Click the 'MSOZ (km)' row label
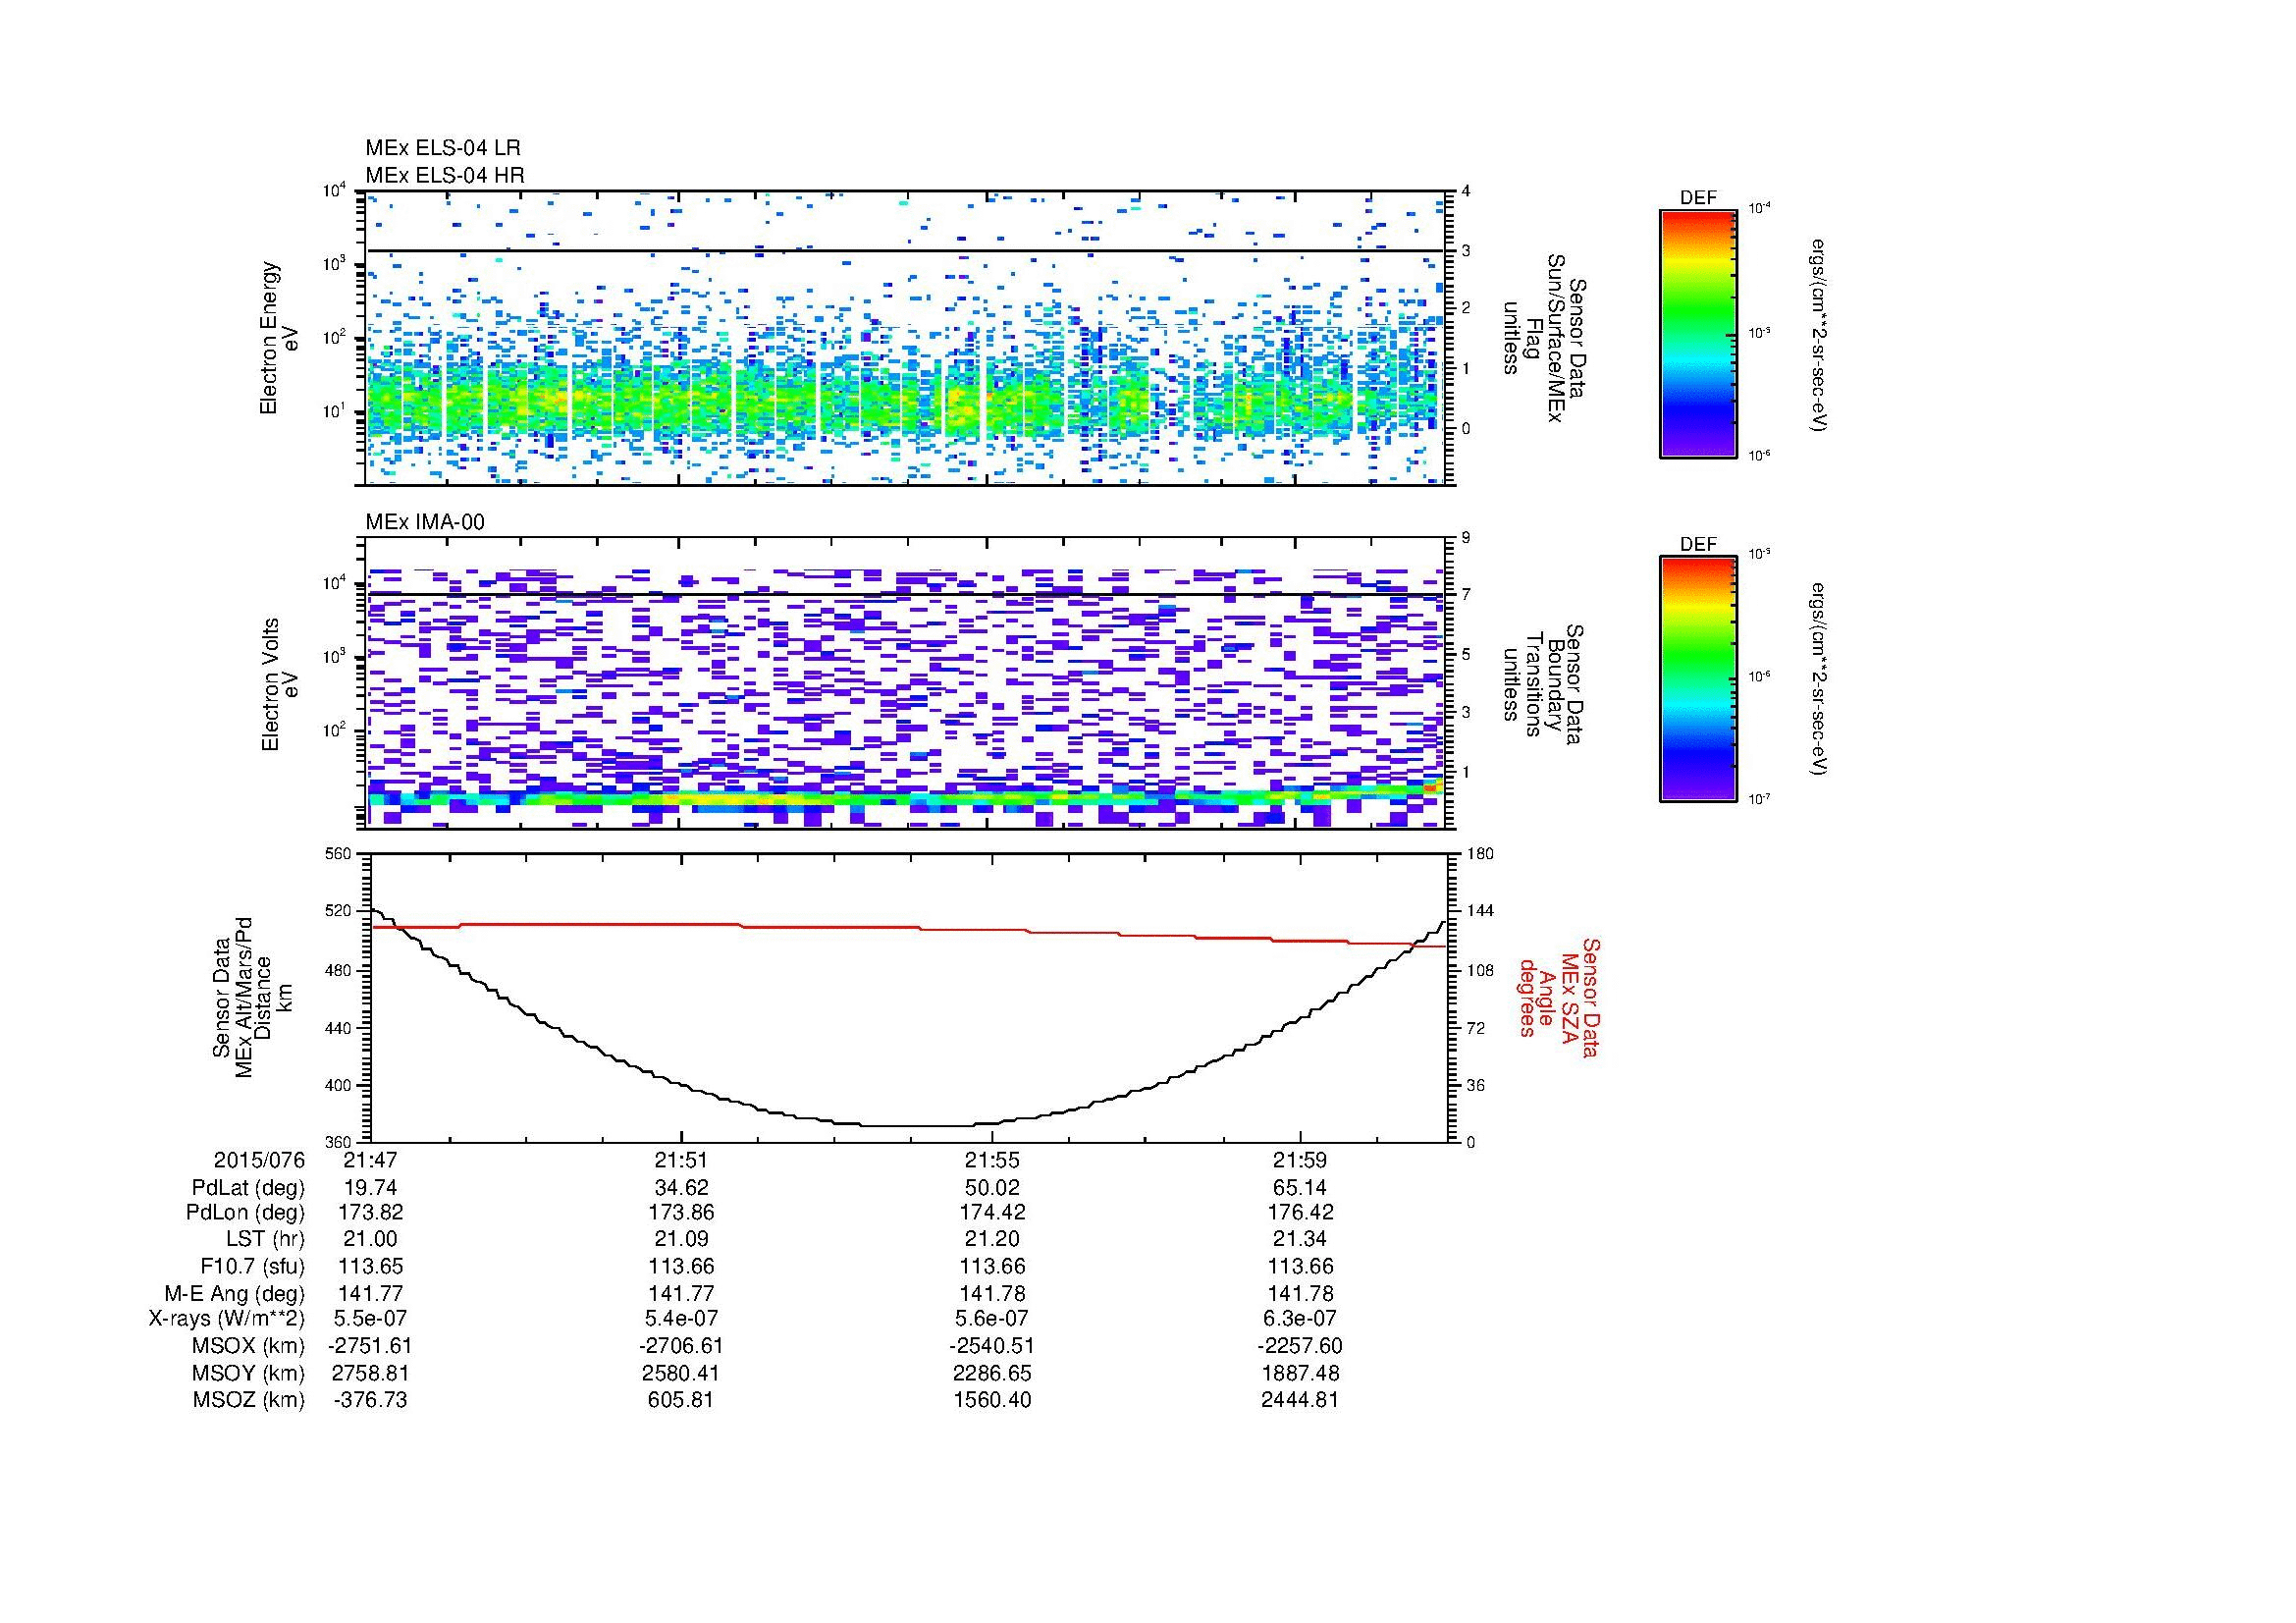 tap(250, 1400)
